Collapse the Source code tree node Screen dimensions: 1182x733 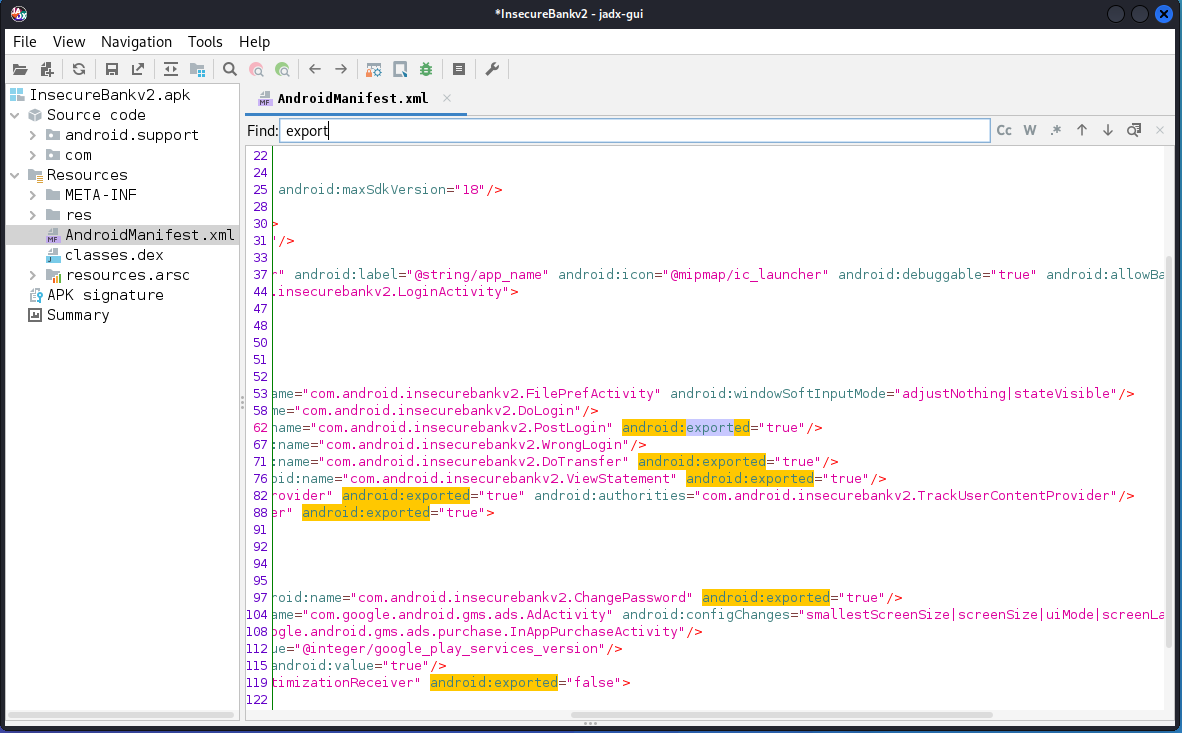coord(15,115)
